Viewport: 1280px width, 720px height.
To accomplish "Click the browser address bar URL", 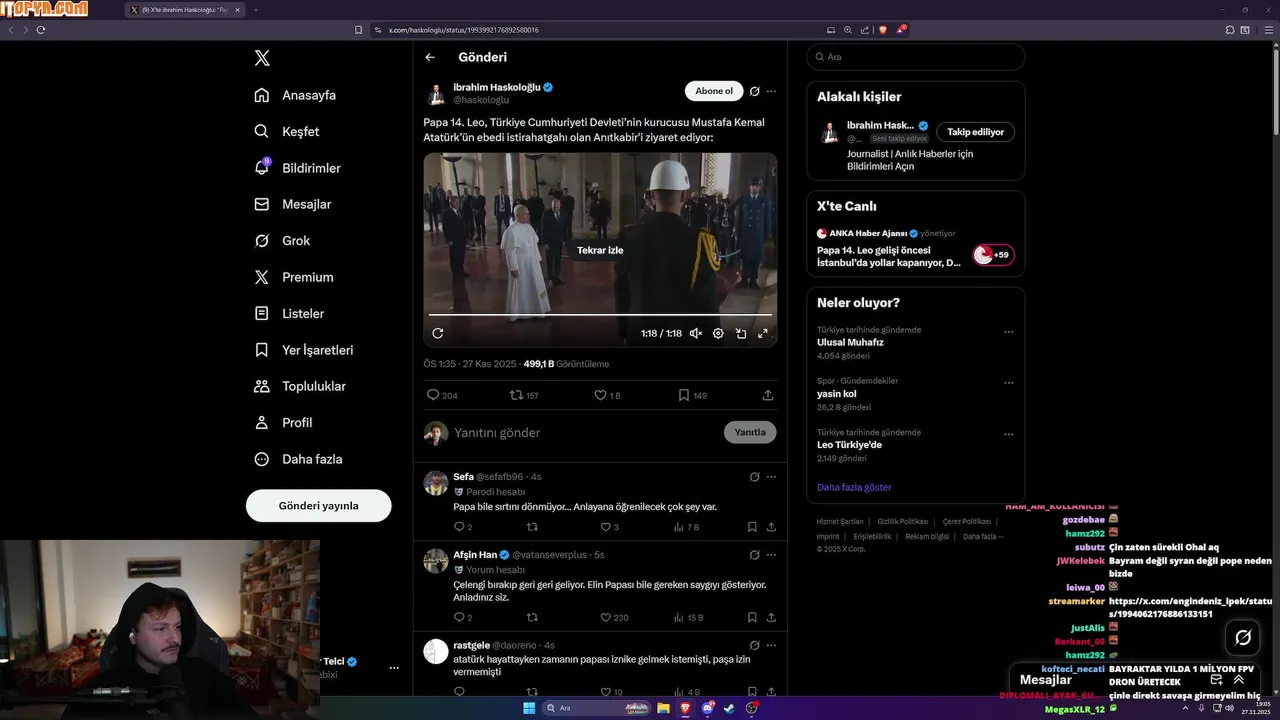I will click(463, 30).
